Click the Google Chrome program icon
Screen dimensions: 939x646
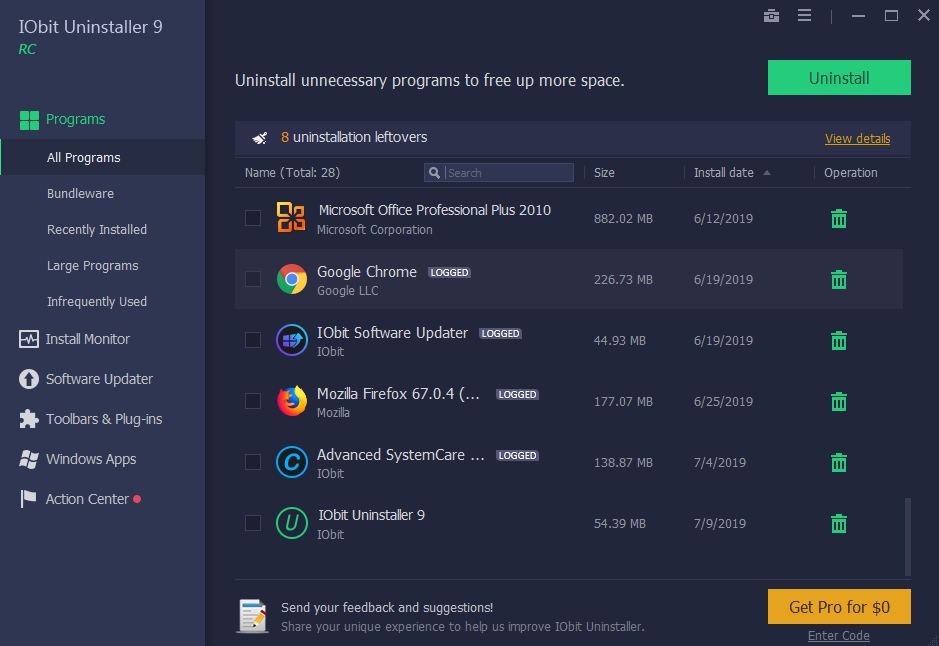pyautogui.click(x=292, y=279)
